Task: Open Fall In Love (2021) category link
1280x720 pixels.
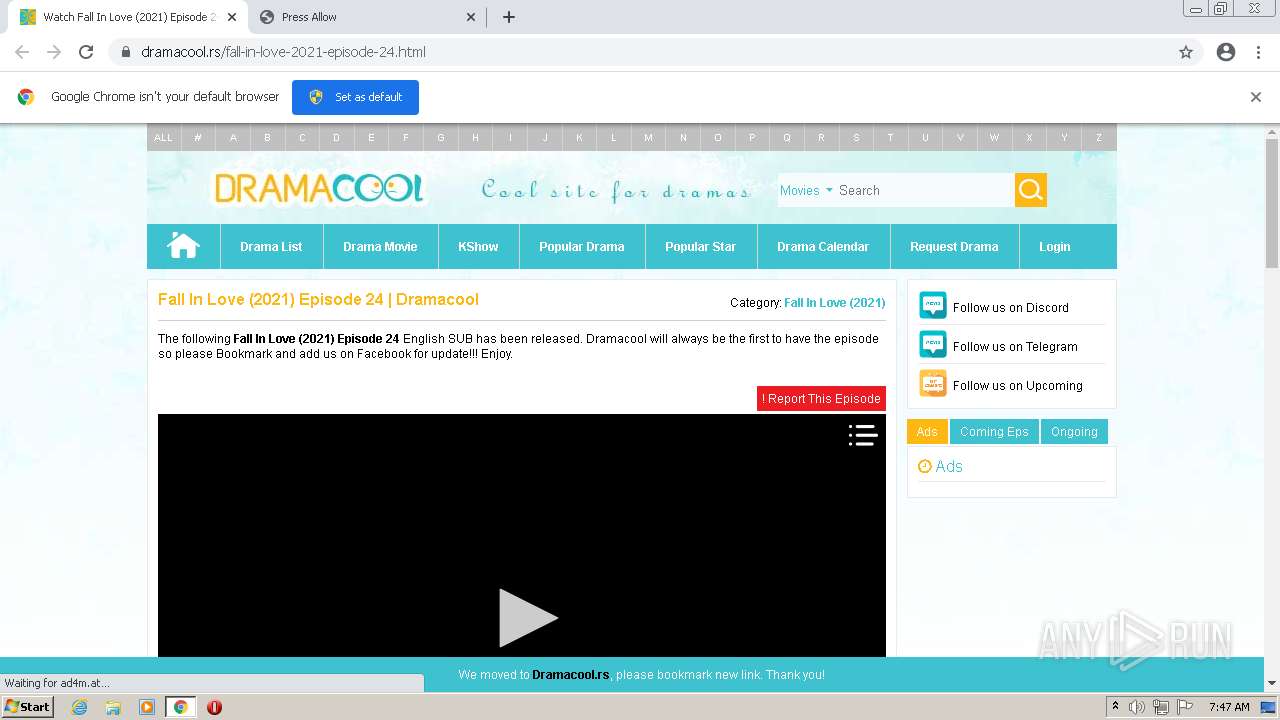Action: (x=834, y=302)
